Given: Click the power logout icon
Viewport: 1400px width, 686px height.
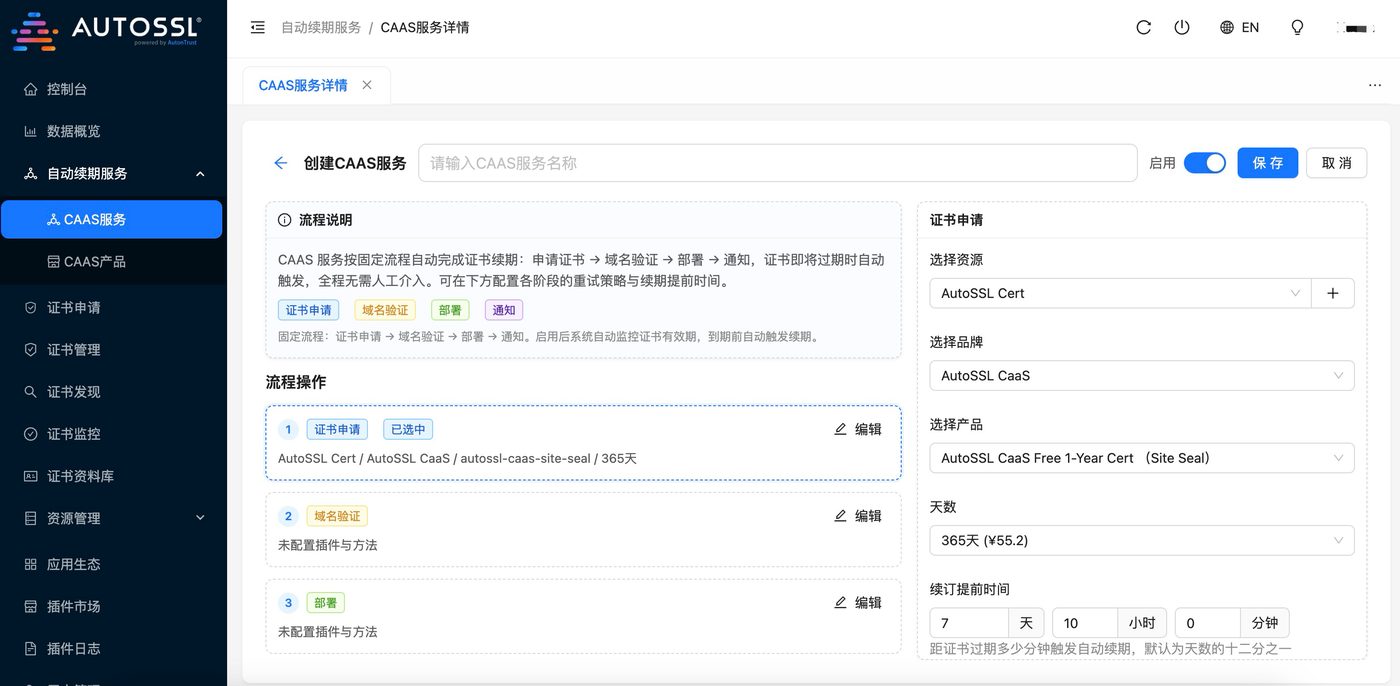Looking at the screenshot, I should [1182, 28].
